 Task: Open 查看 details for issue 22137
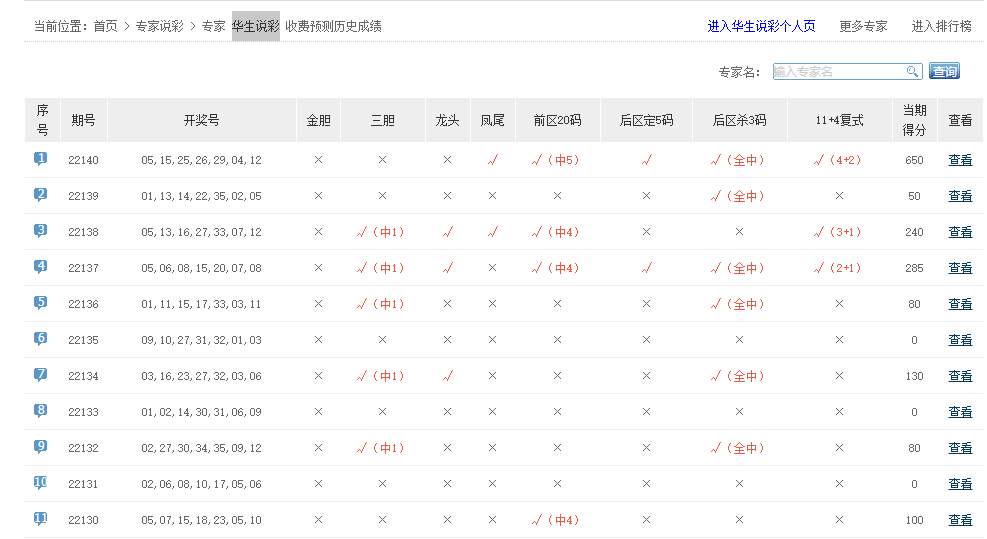(x=960, y=268)
